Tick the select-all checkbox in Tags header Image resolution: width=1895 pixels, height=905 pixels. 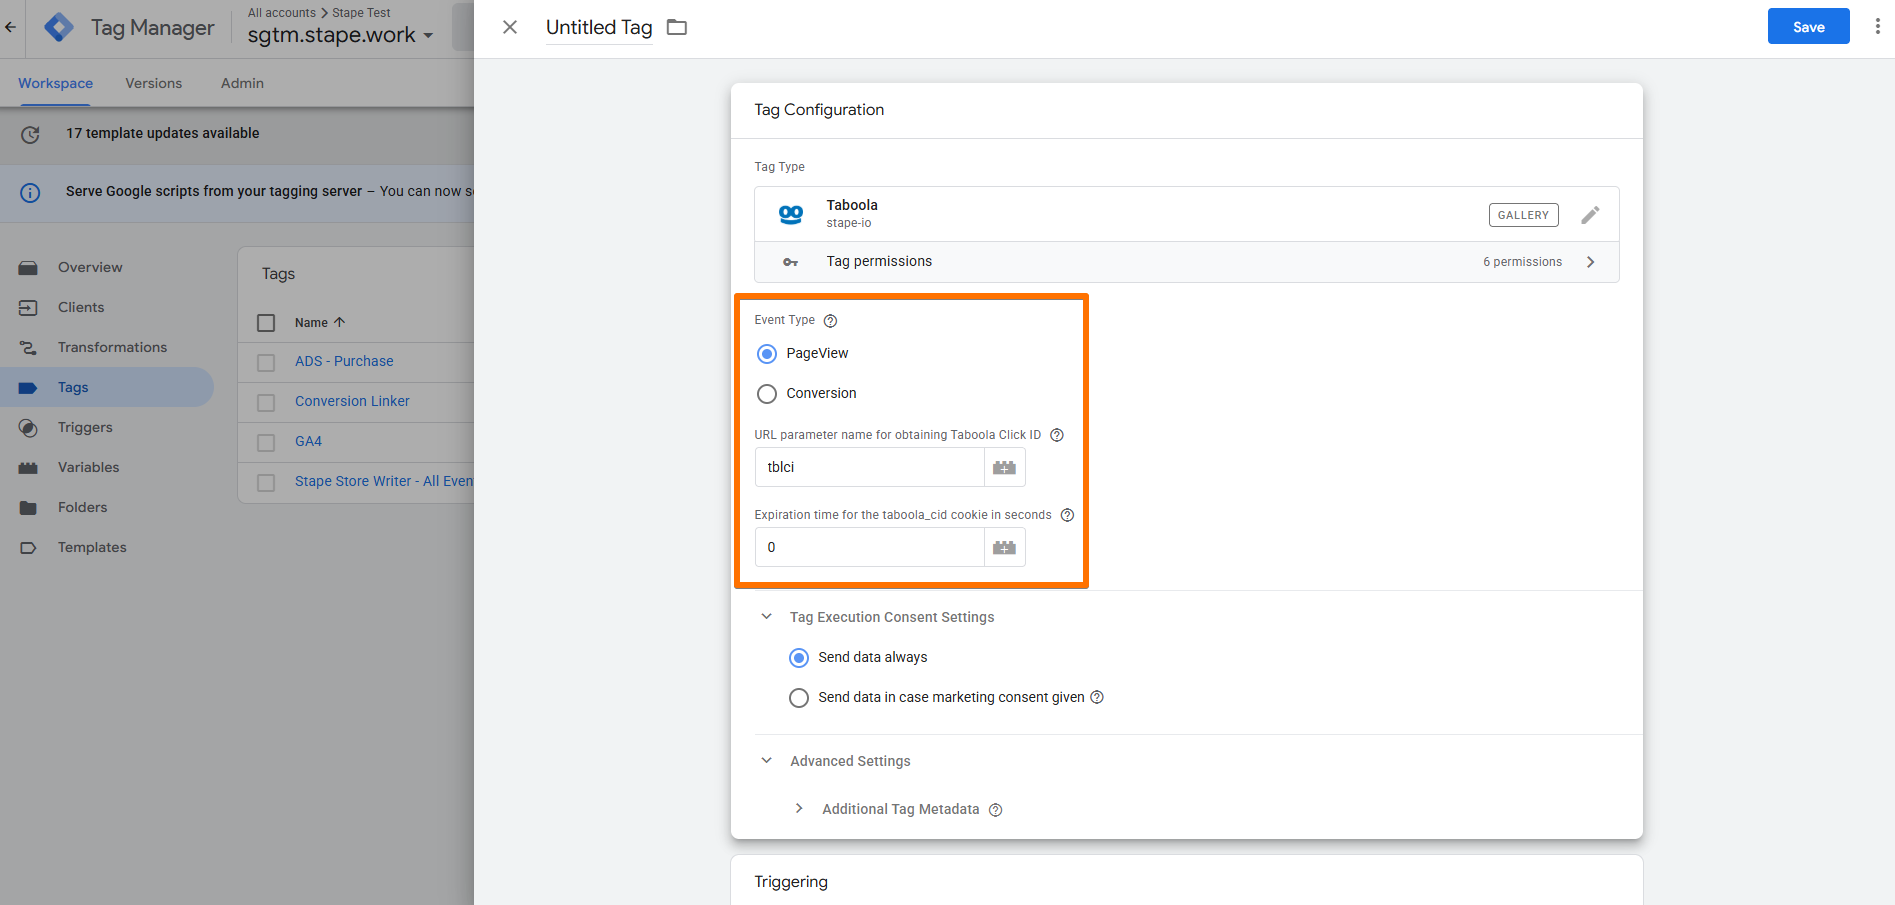point(266,323)
